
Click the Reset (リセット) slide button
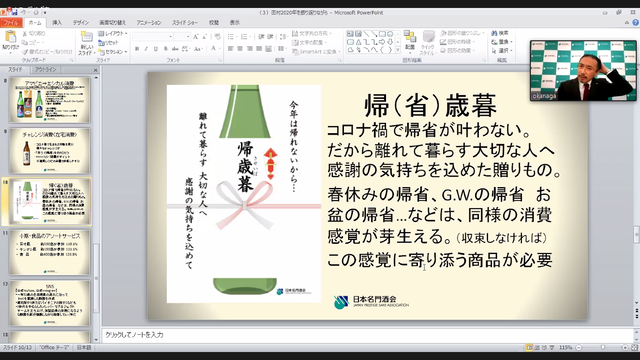click(109, 42)
